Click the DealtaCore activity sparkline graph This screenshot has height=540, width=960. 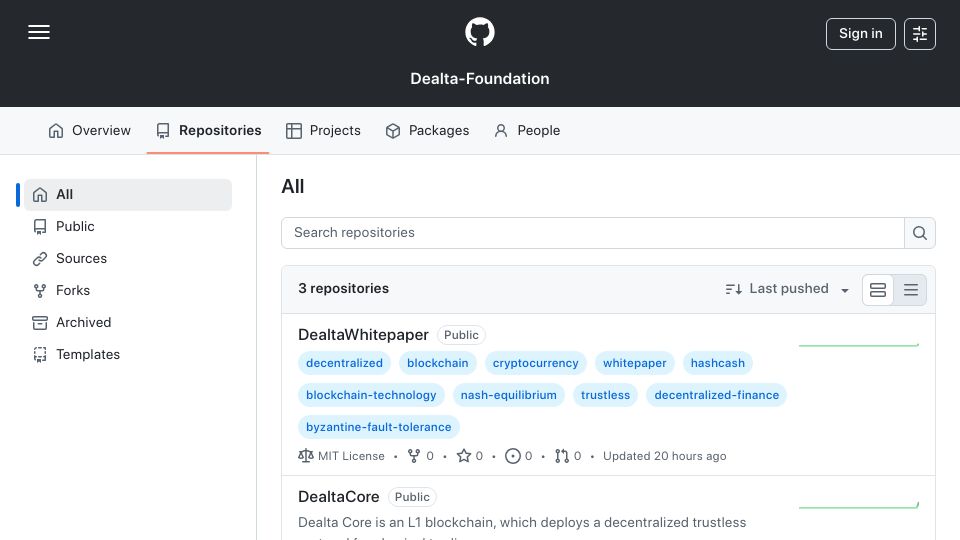click(x=859, y=506)
